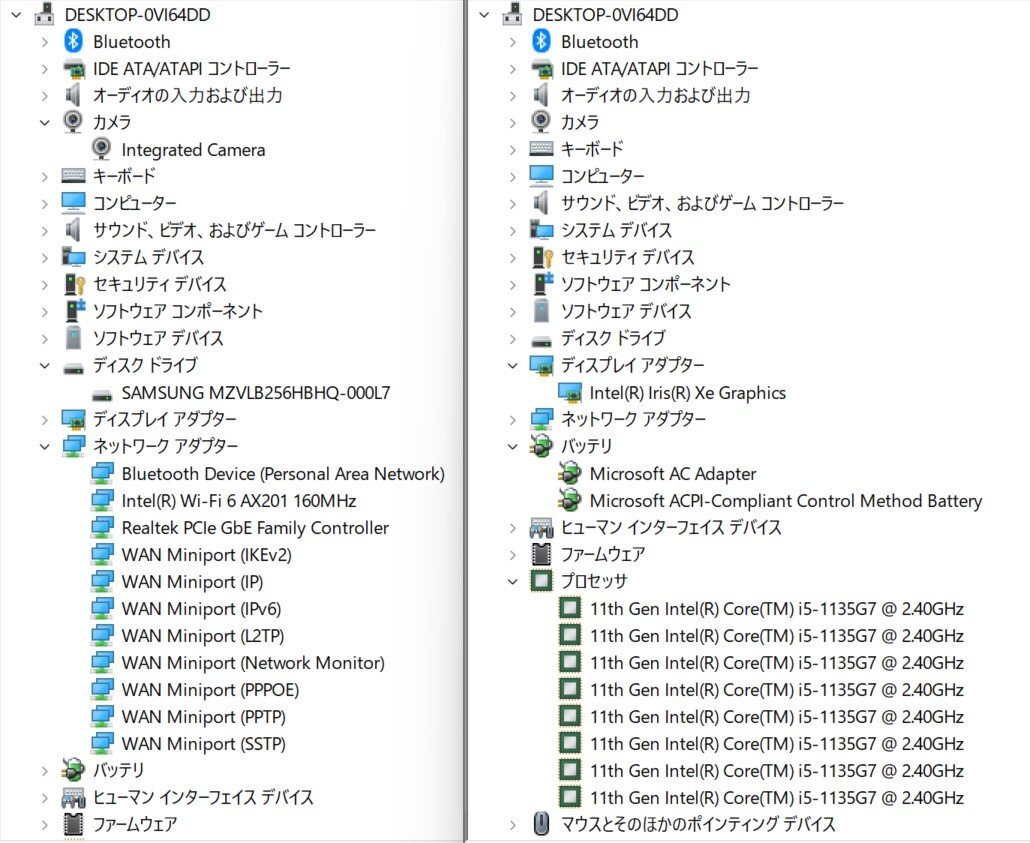Select Bluetooth Device (Personal Area Network)
Image resolution: width=1030 pixels, height=843 pixels.
point(283,474)
